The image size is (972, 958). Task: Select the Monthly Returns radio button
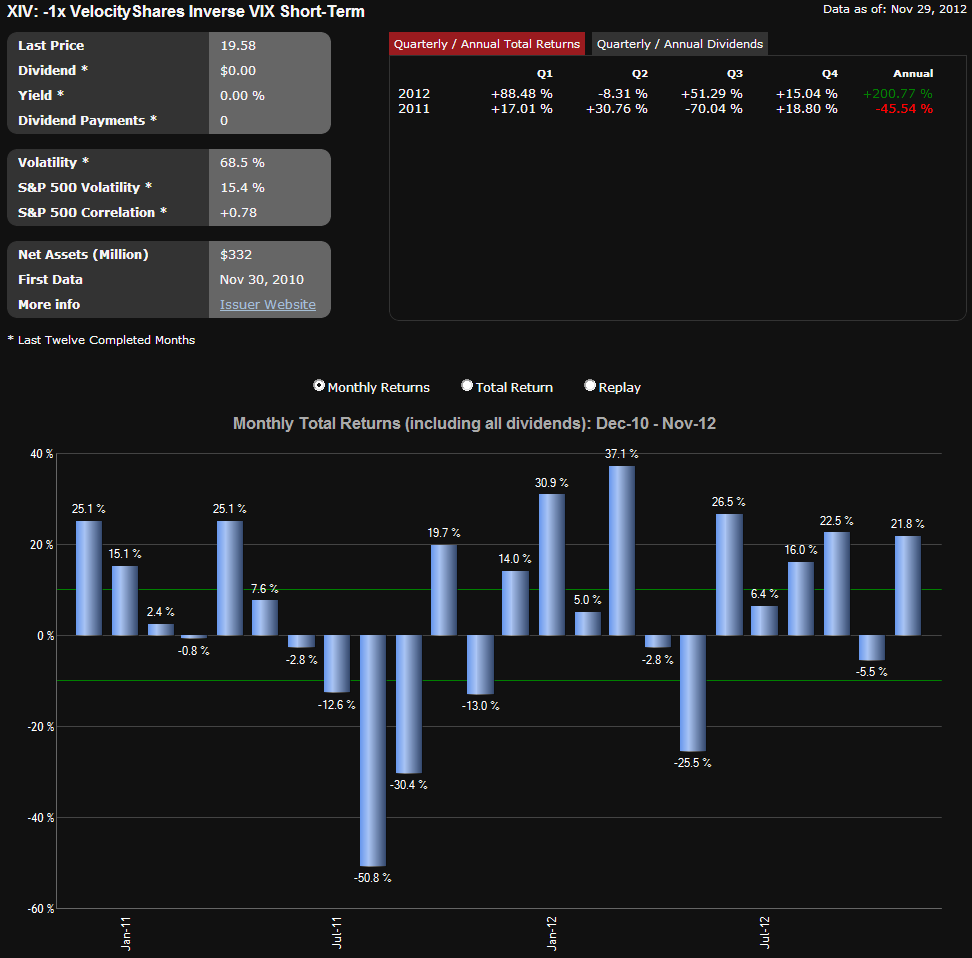pyautogui.click(x=319, y=386)
